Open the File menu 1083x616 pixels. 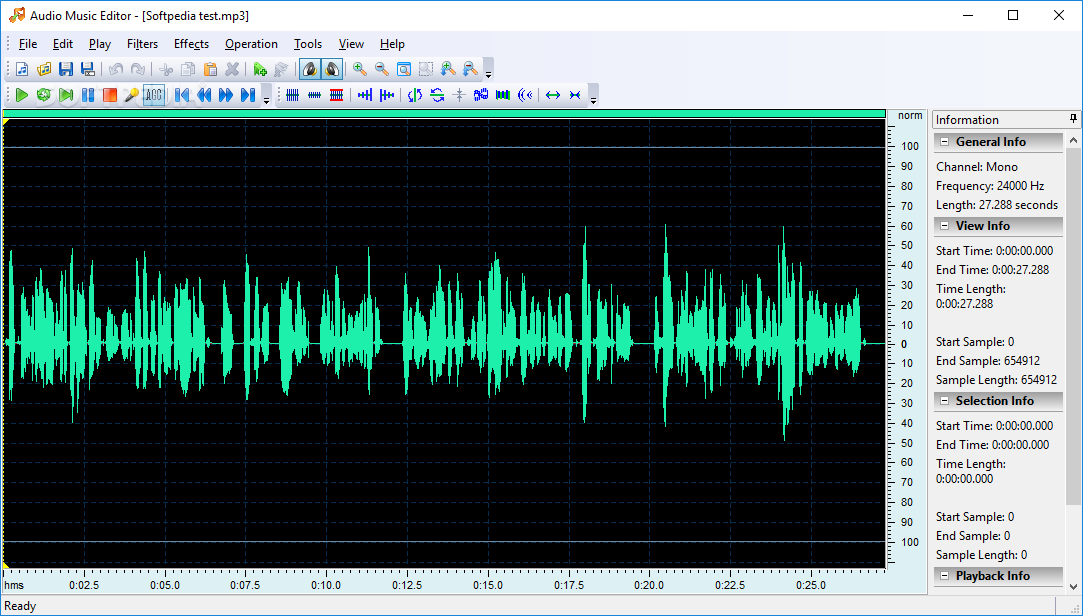pyautogui.click(x=28, y=44)
